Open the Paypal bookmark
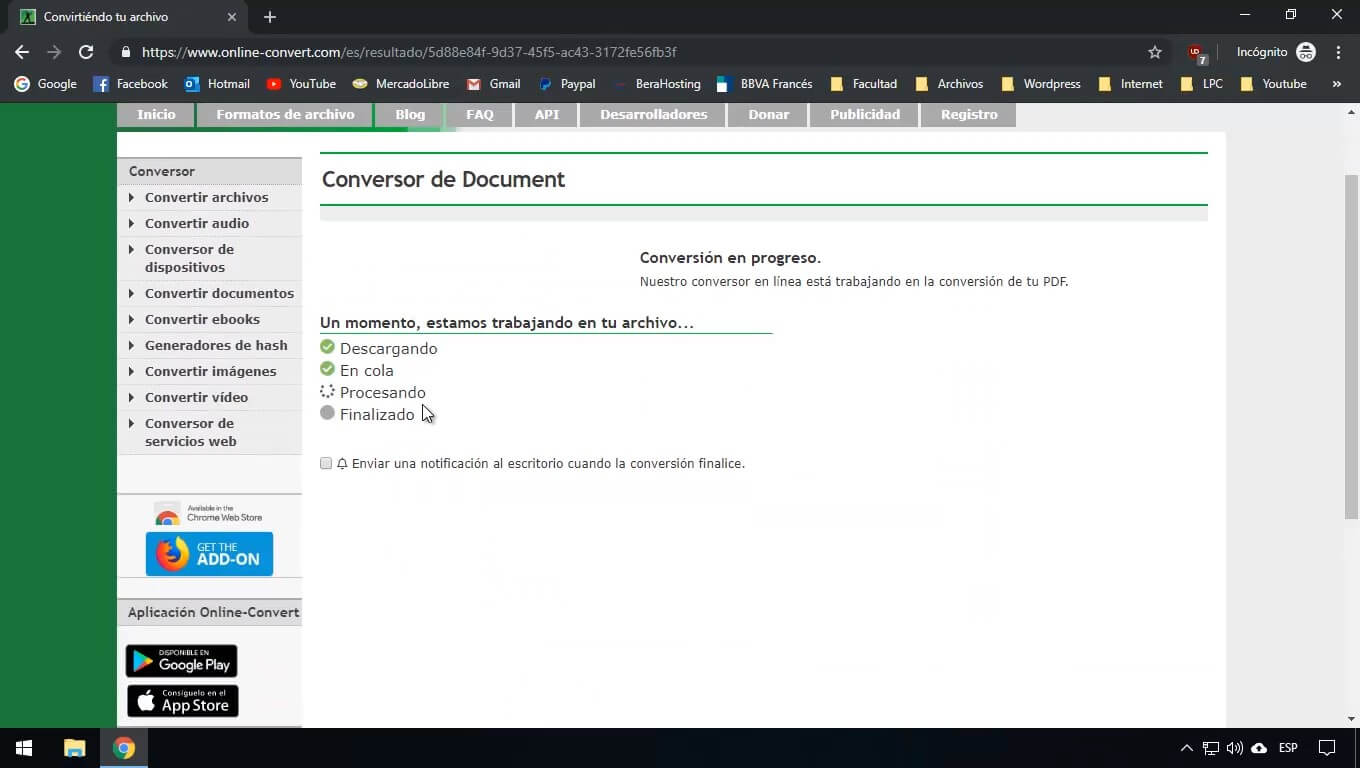The image size is (1360, 768). pyautogui.click(x=567, y=84)
